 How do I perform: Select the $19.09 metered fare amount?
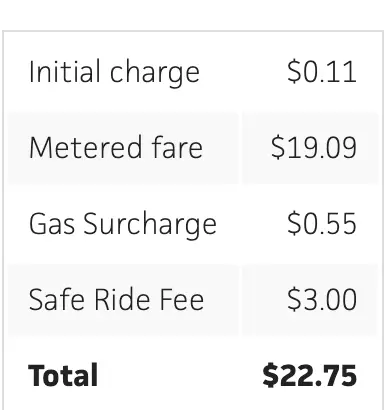314,147
